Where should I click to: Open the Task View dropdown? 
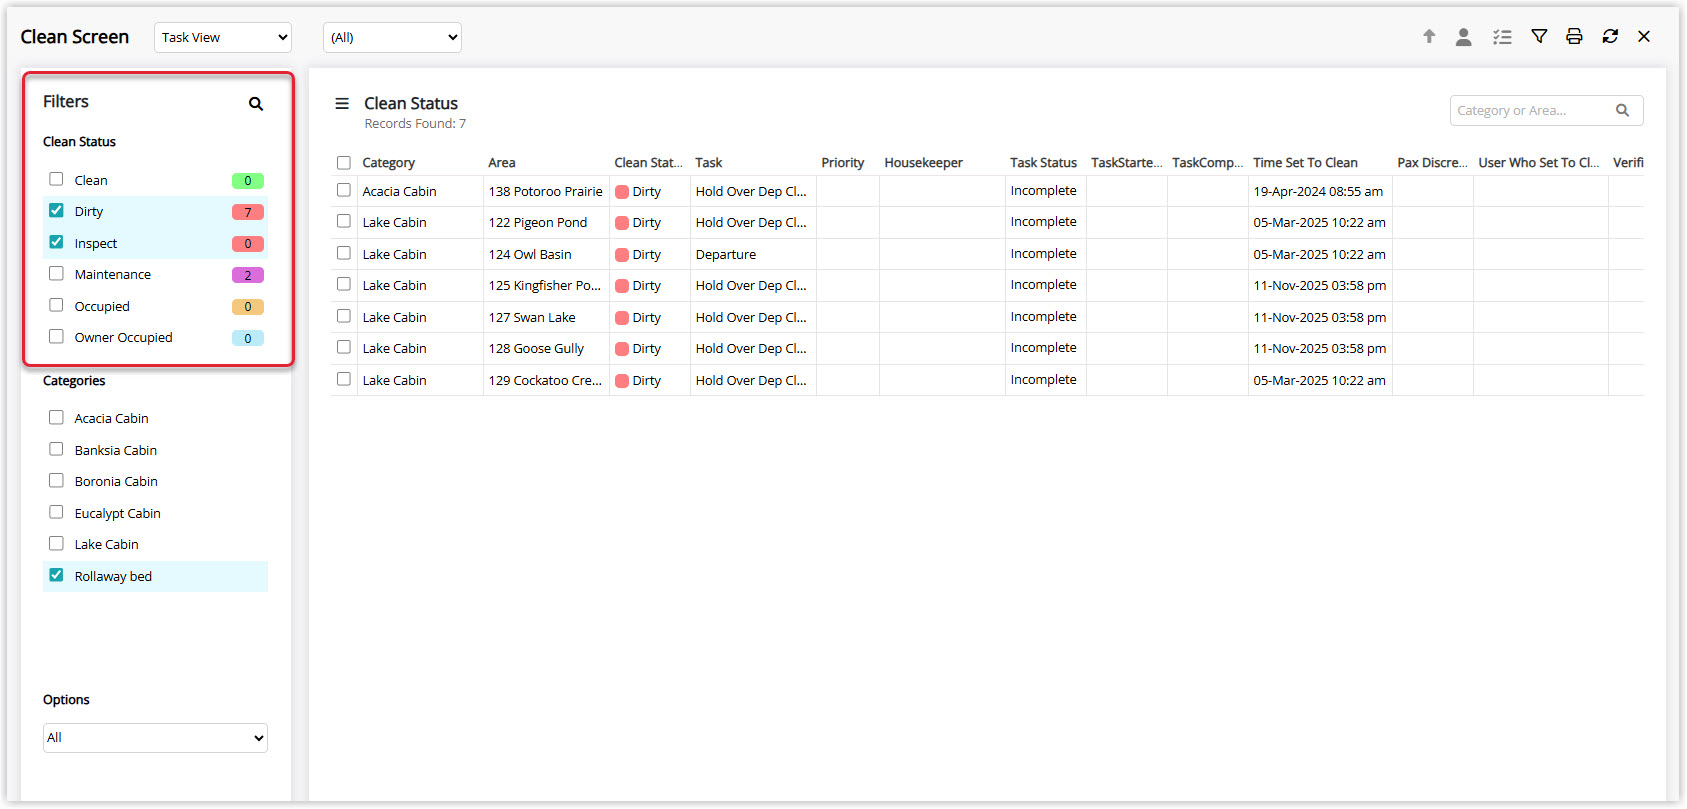pos(223,37)
